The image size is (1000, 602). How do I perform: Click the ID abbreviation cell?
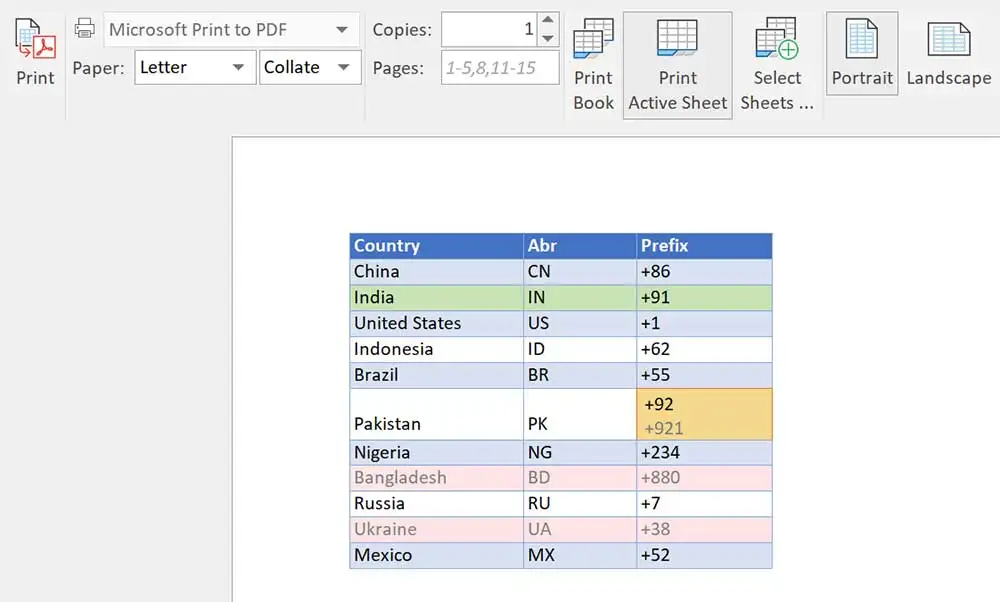[580, 349]
